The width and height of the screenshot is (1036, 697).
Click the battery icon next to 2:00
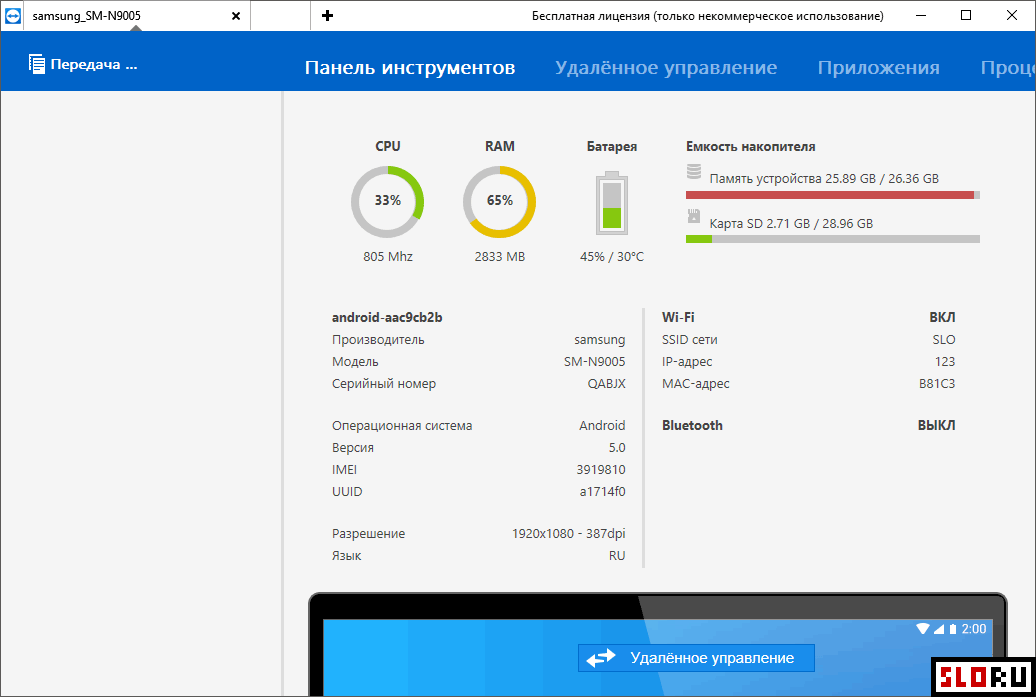(953, 628)
